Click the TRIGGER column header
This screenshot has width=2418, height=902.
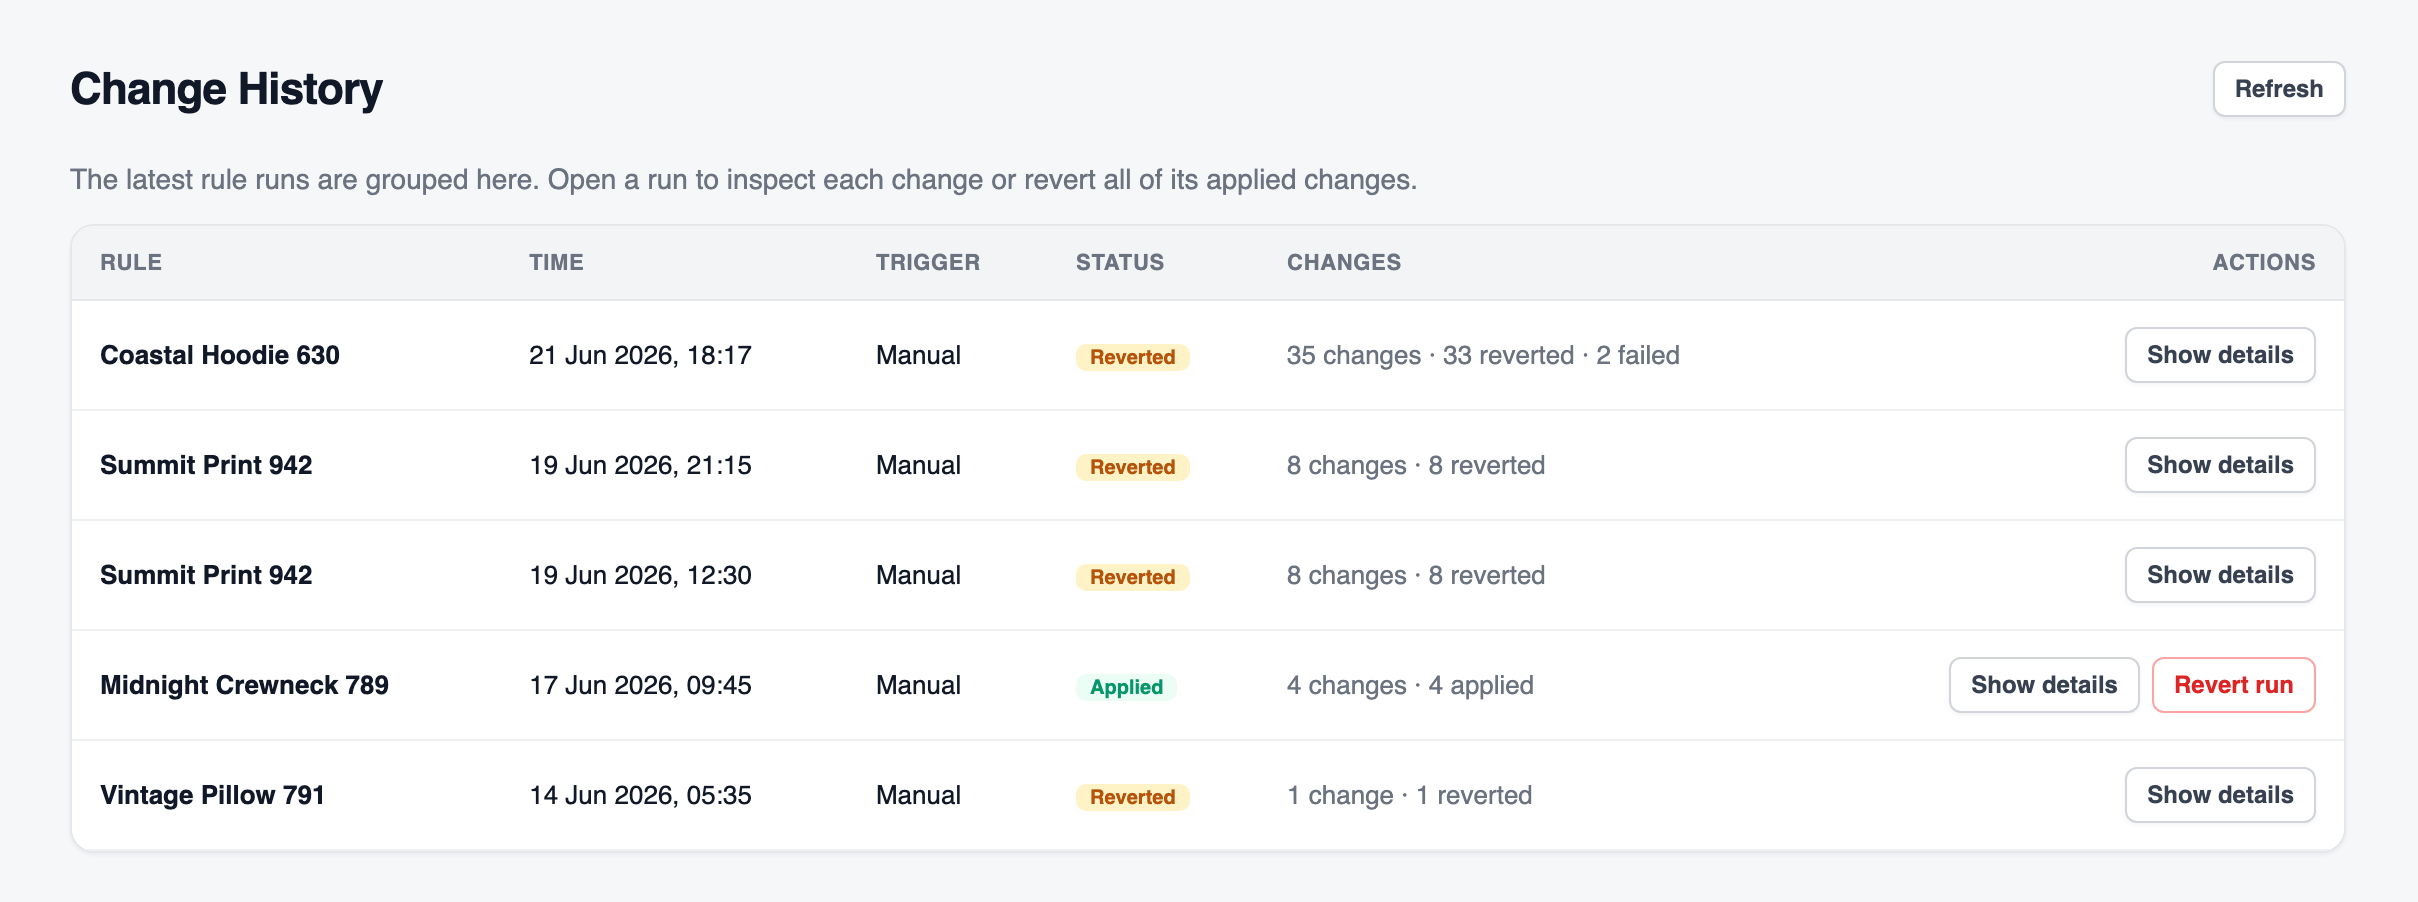[928, 262]
